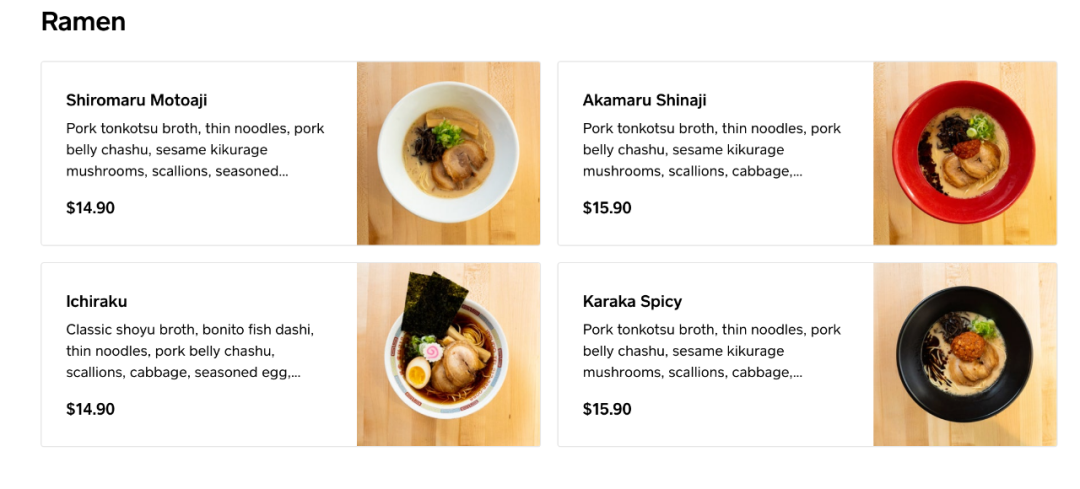
Task: Open the Akamaru Shinaji red bowl photo
Action: coord(965,153)
